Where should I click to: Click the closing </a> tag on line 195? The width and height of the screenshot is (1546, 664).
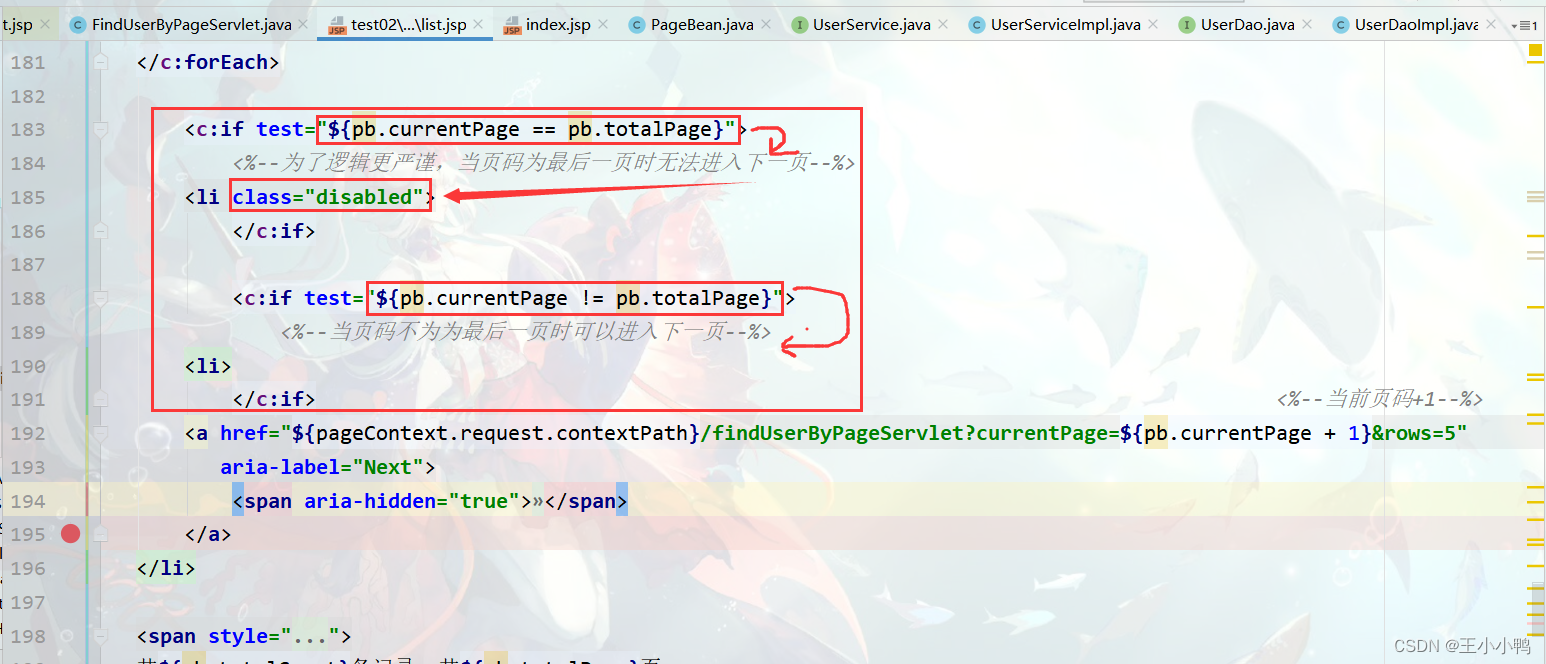coord(208,534)
